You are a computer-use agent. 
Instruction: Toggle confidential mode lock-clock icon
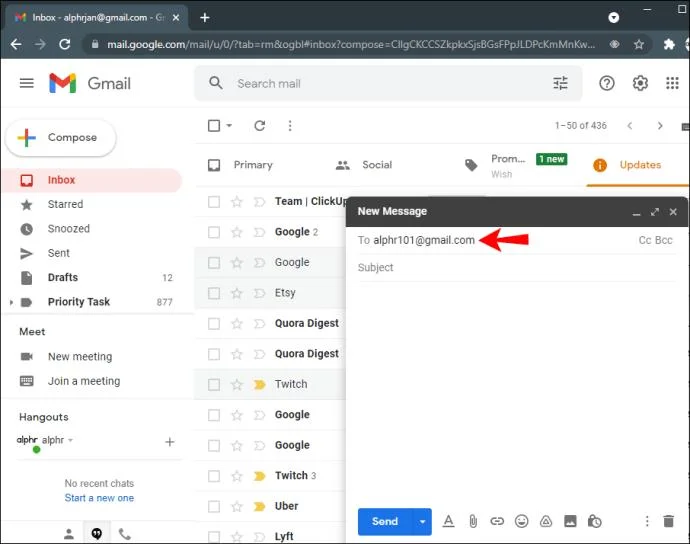point(595,522)
